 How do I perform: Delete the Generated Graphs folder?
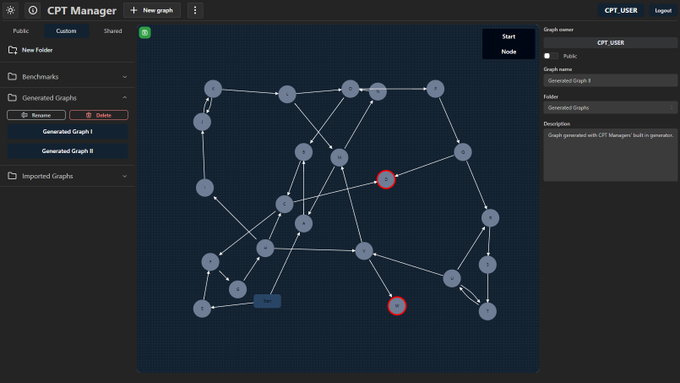pos(99,115)
